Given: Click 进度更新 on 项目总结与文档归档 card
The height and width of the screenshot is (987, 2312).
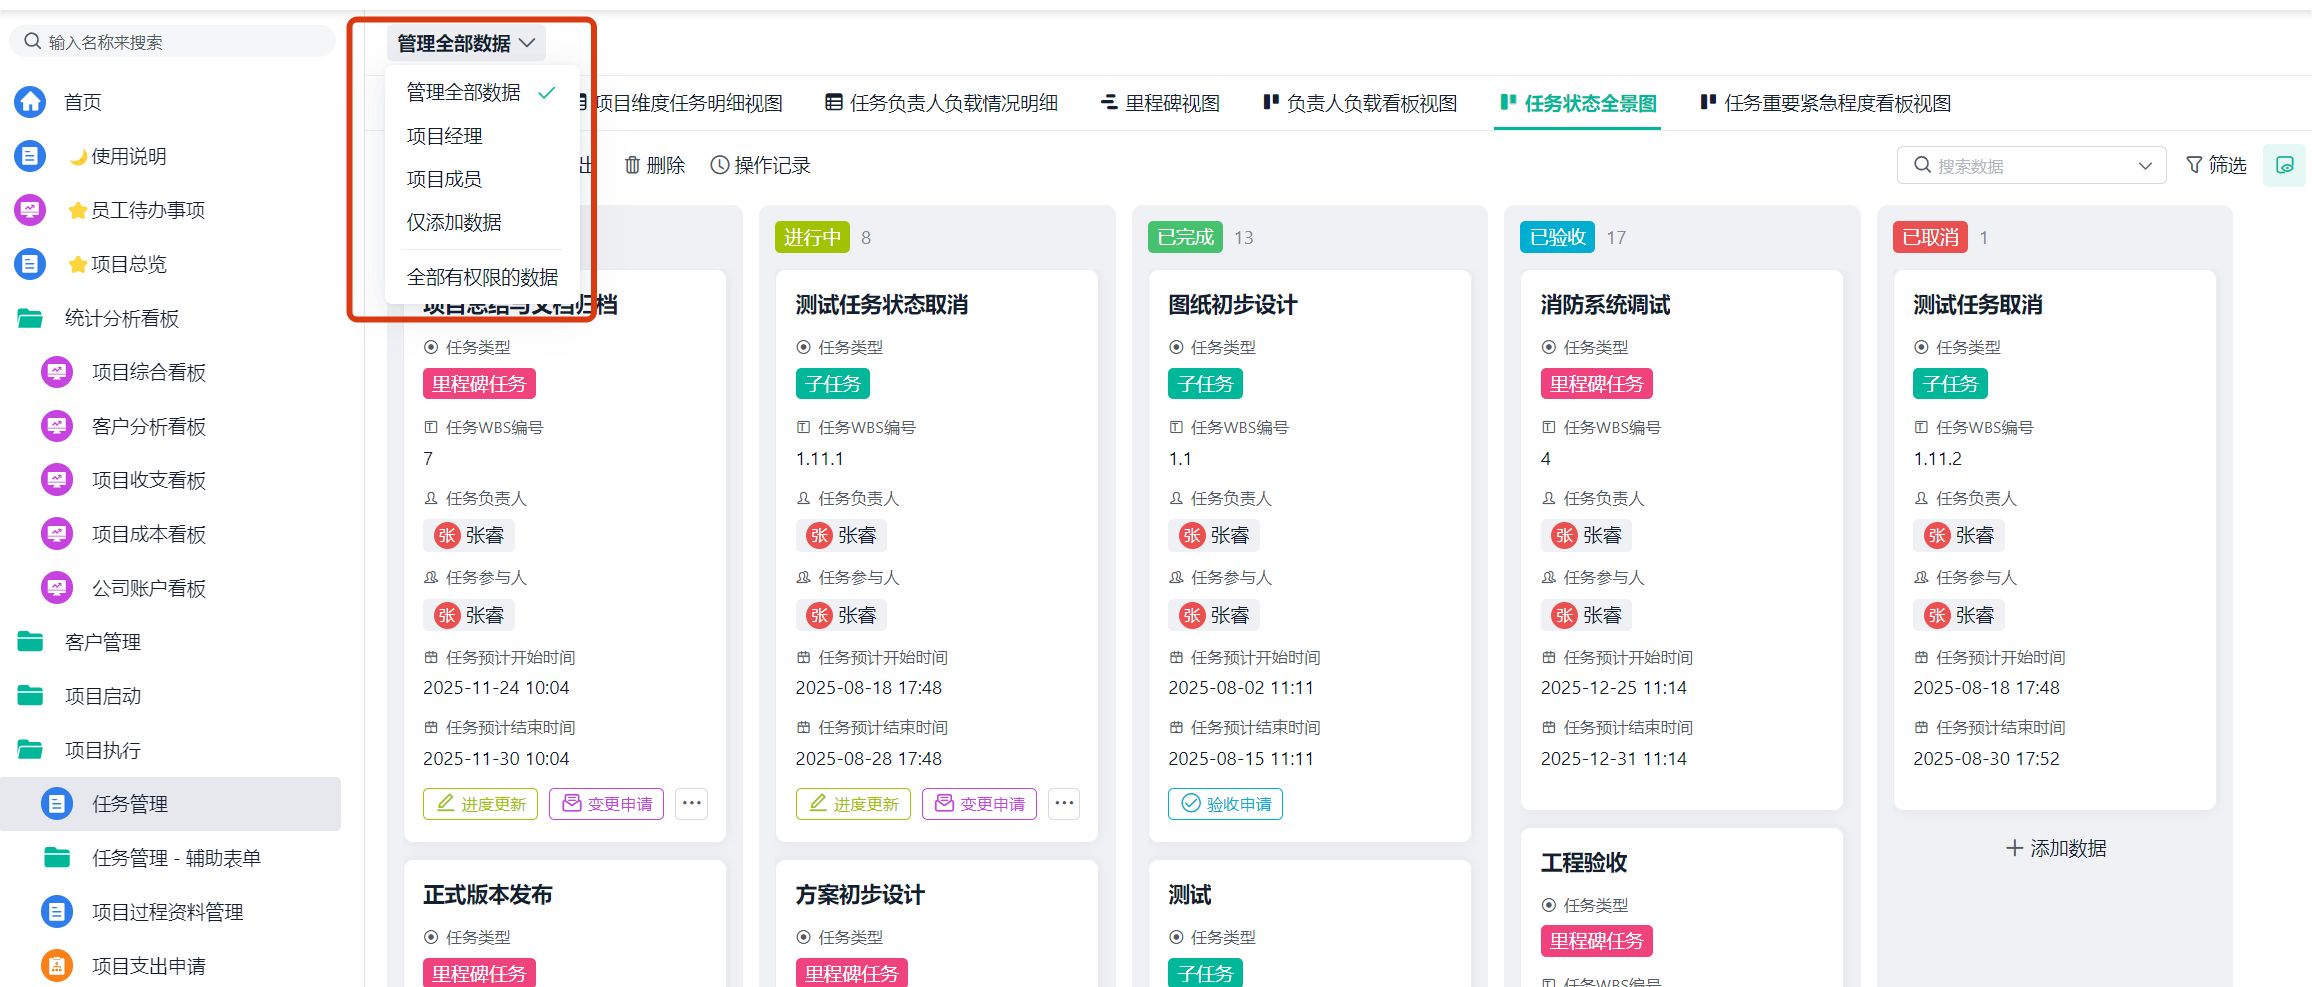Looking at the screenshot, I should (480, 804).
